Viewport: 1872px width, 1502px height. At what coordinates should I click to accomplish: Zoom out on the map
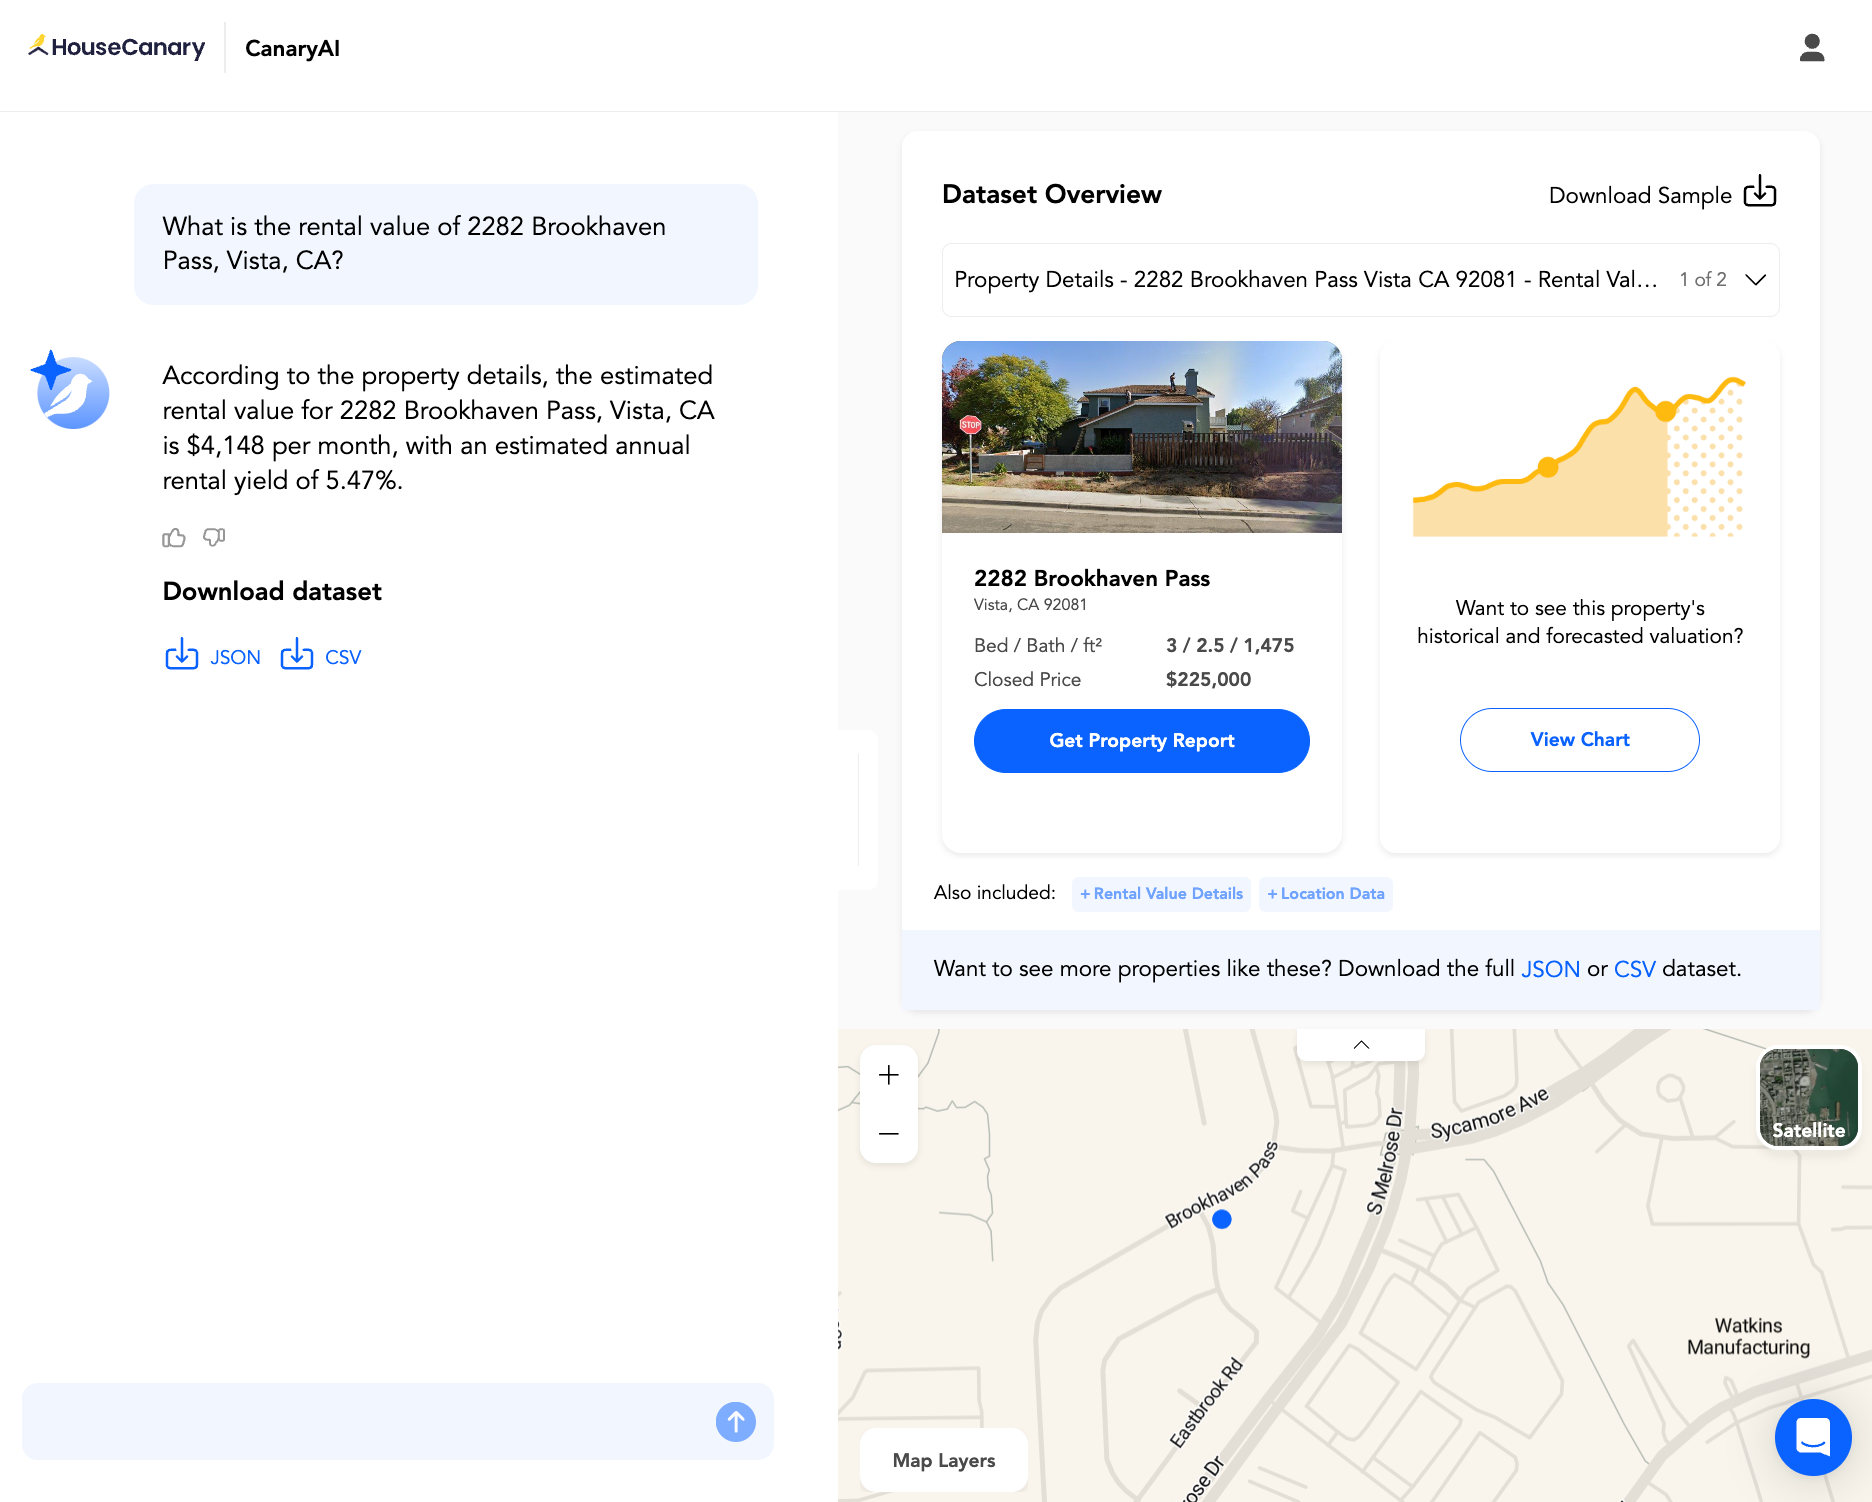(888, 1133)
